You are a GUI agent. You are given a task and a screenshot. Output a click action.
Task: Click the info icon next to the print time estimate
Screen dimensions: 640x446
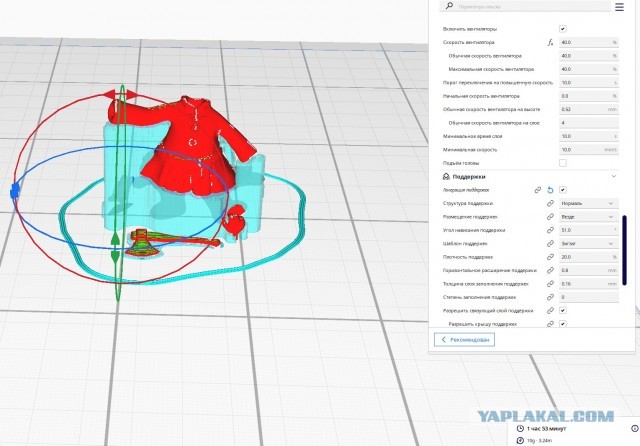635,428
